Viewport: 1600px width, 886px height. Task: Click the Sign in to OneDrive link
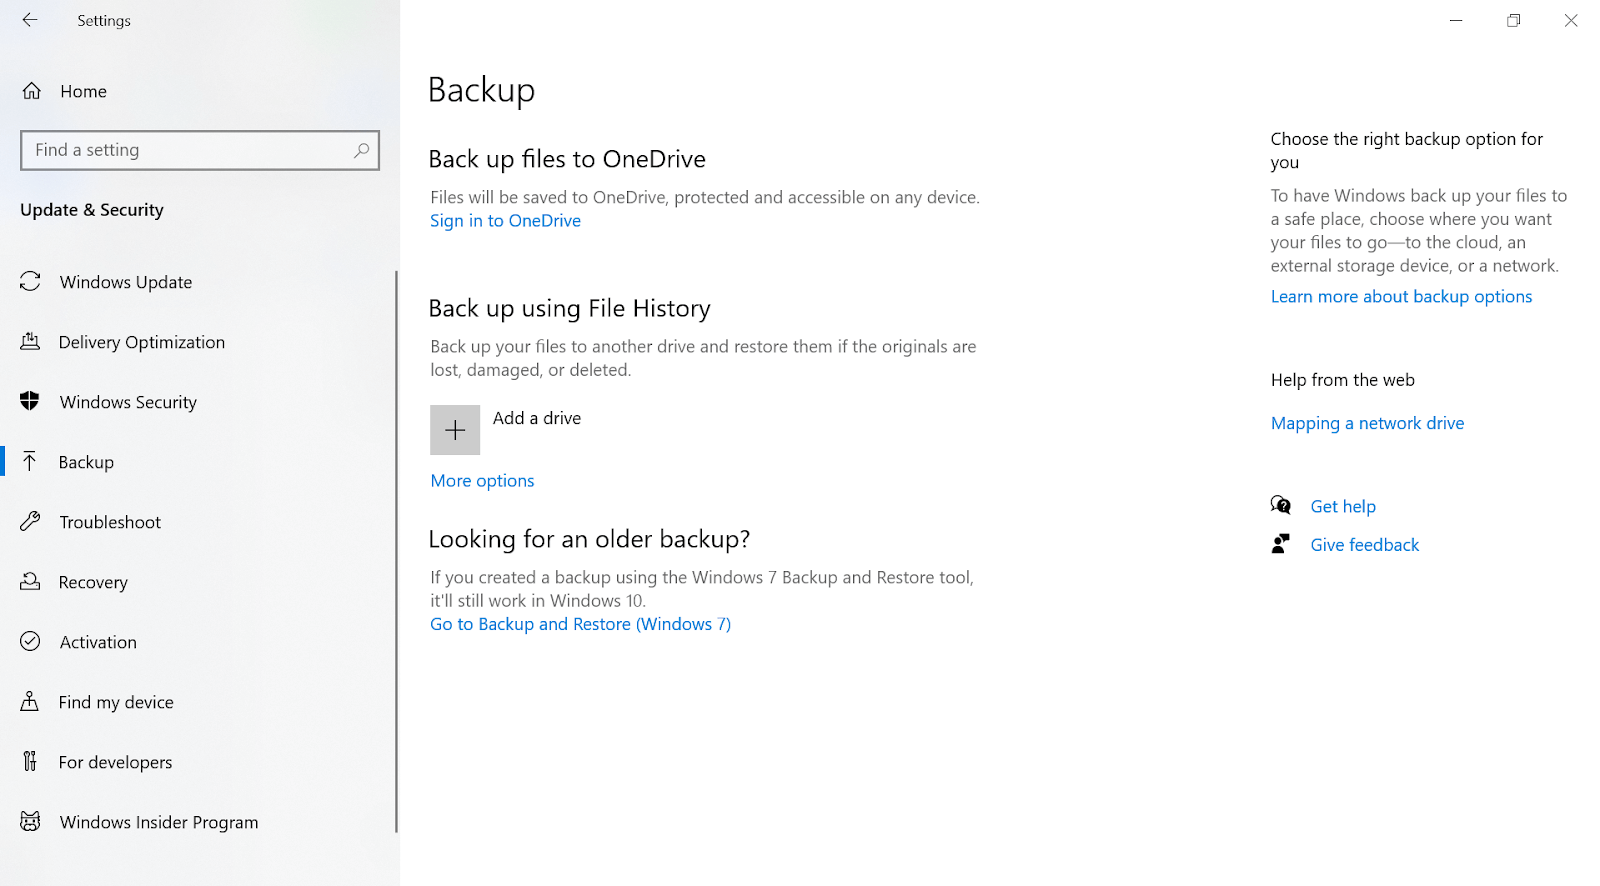pyautogui.click(x=505, y=221)
